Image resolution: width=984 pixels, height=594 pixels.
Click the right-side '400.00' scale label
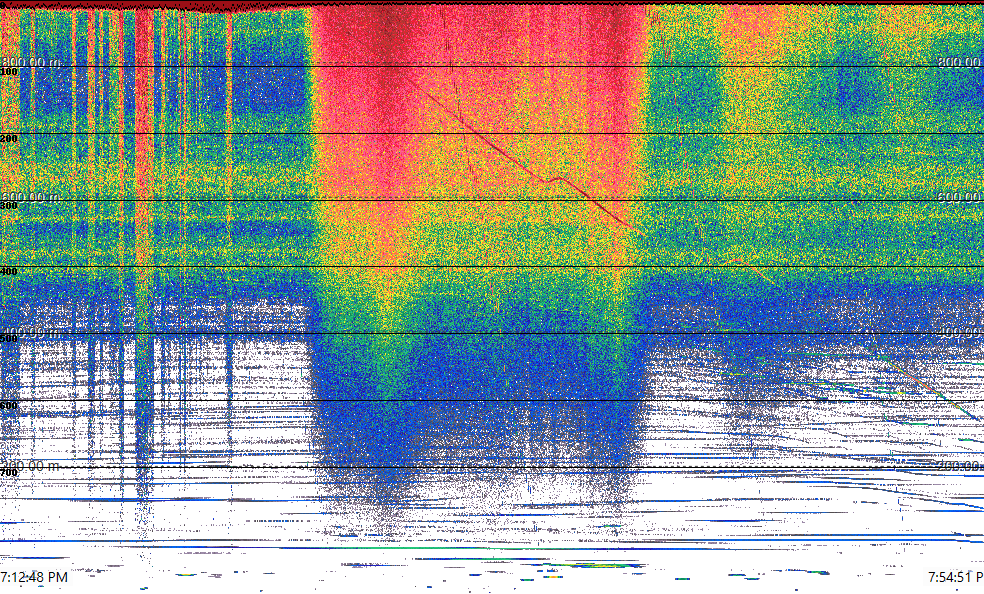[x=960, y=331]
